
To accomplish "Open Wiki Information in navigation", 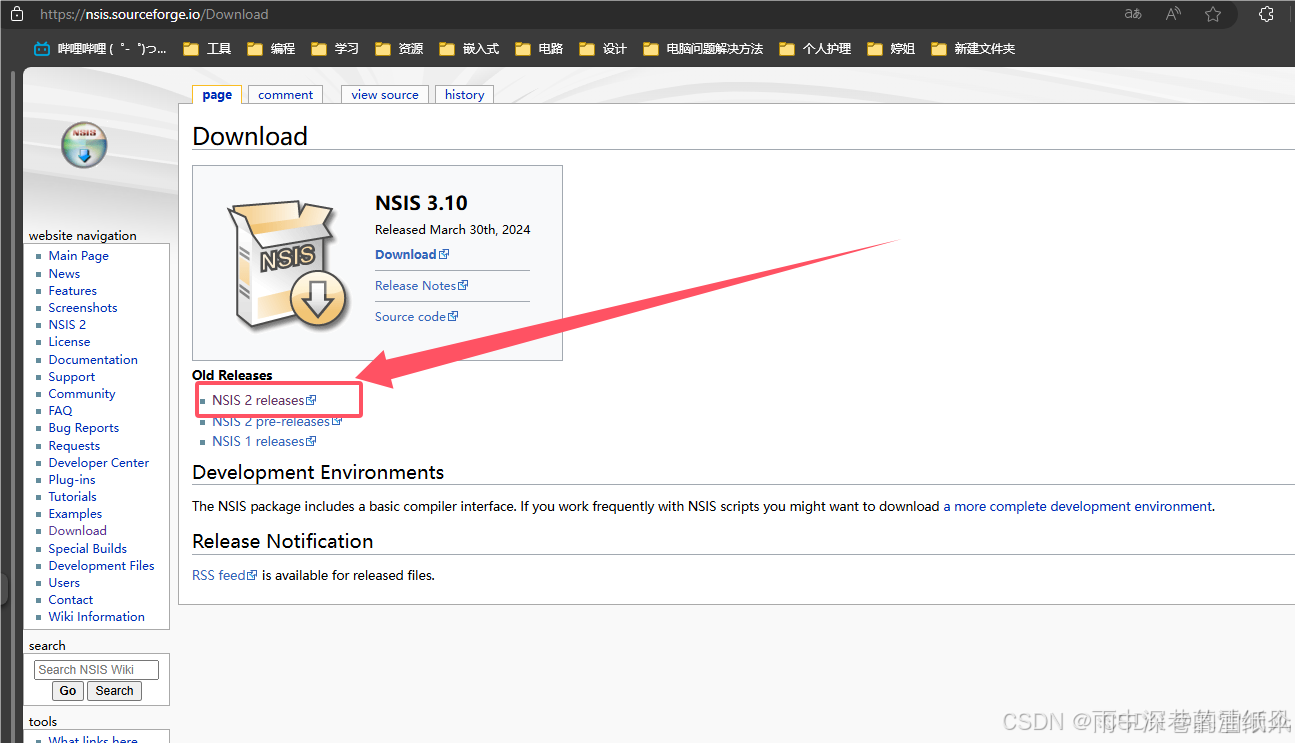I will pyautogui.click(x=96, y=616).
